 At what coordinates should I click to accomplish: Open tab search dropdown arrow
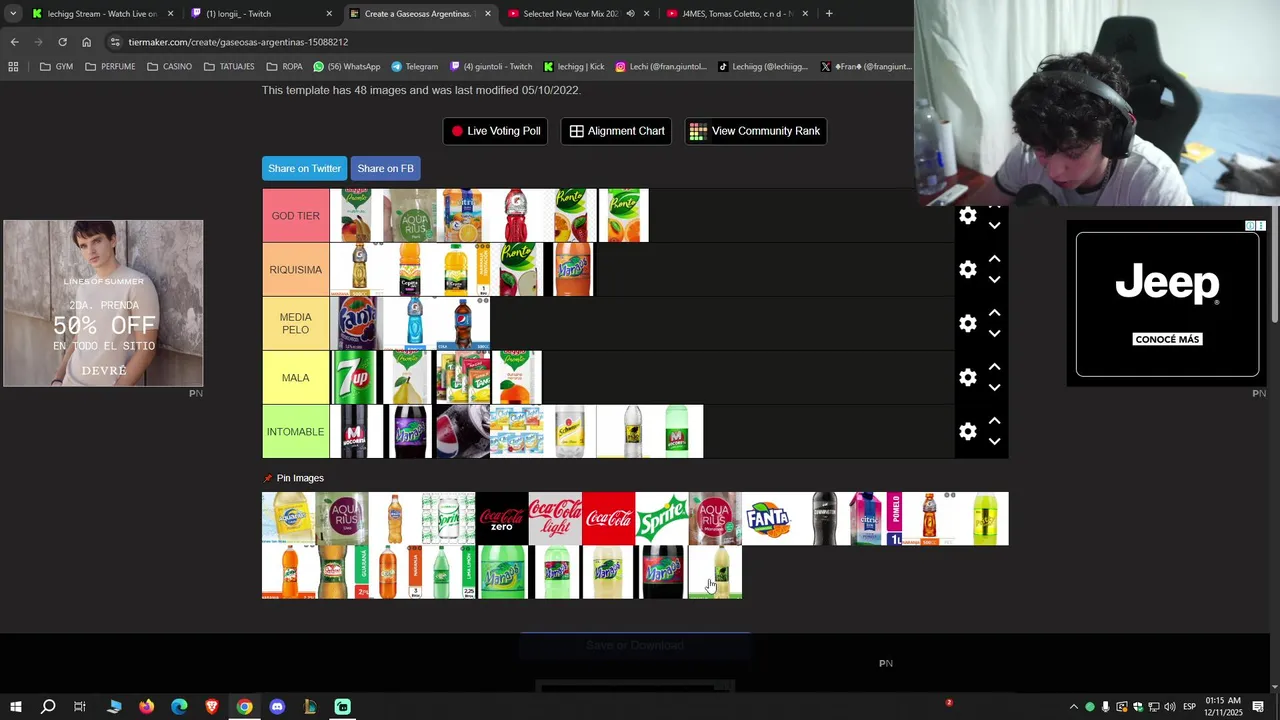click(x=13, y=14)
